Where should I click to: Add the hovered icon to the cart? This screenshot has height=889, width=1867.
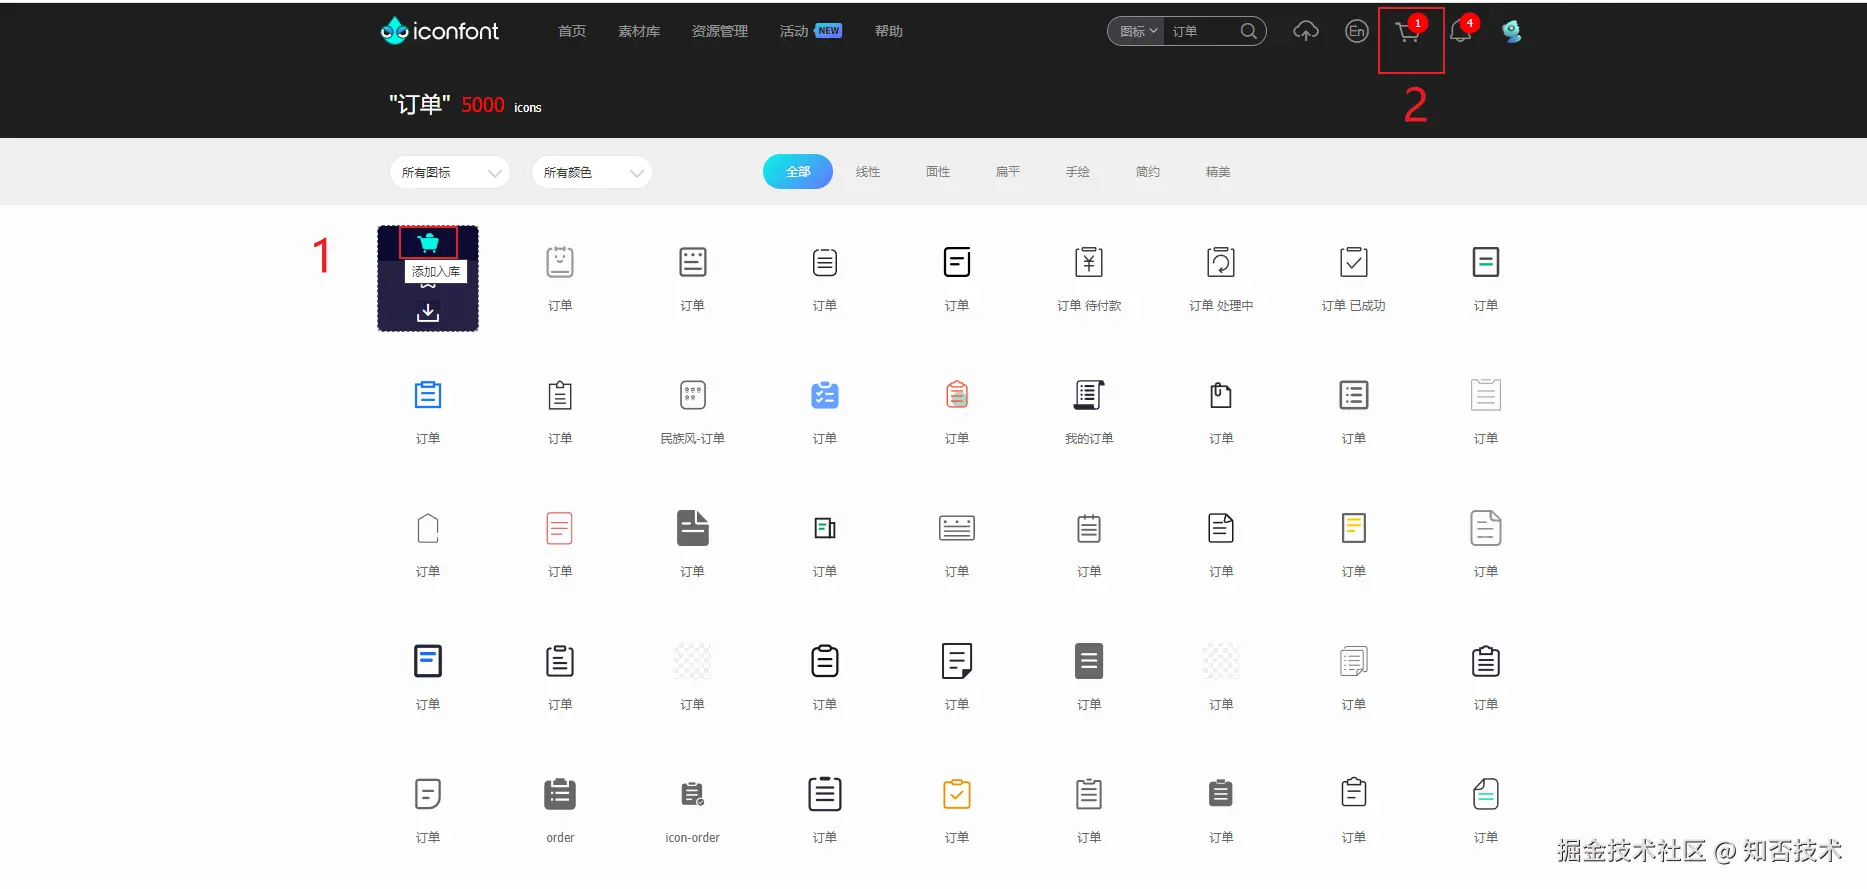click(x=428, y=242)
